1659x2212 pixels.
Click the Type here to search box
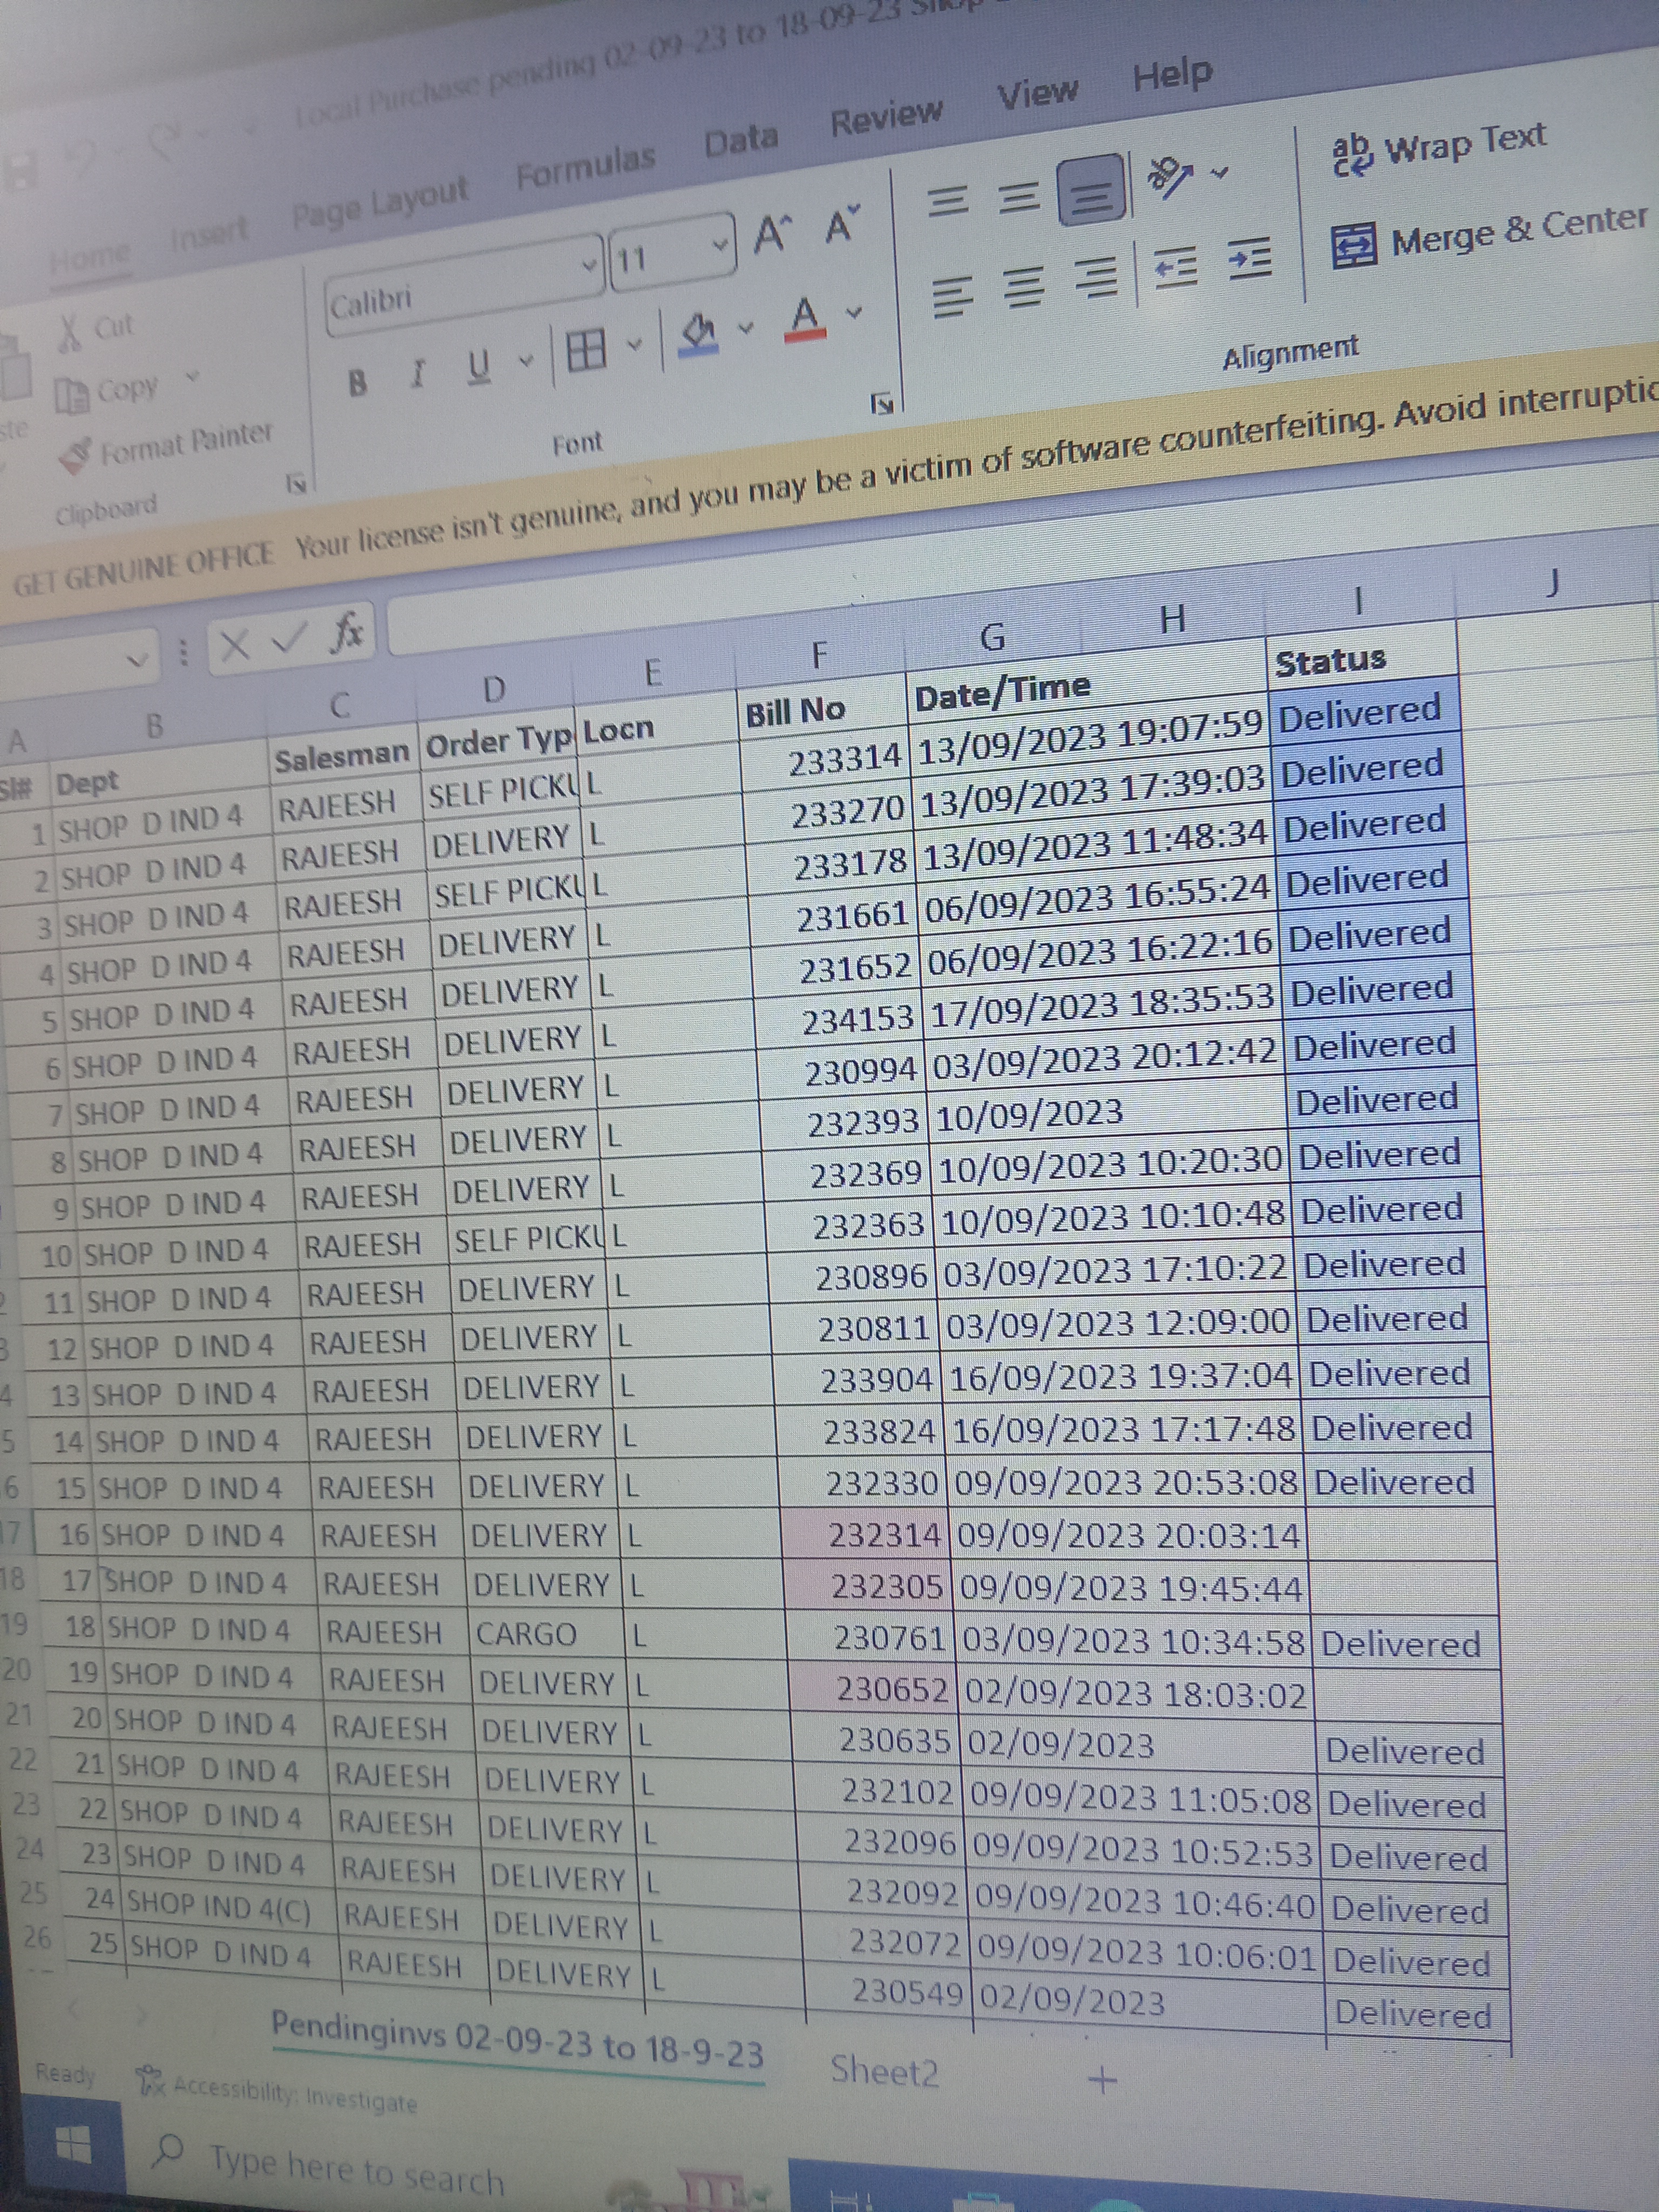(x=356, y=2172)
